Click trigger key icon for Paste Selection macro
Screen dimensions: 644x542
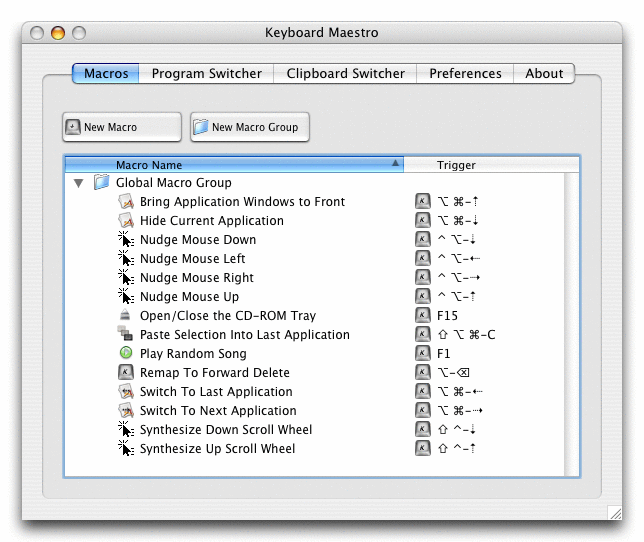click(x=423, y=334)
